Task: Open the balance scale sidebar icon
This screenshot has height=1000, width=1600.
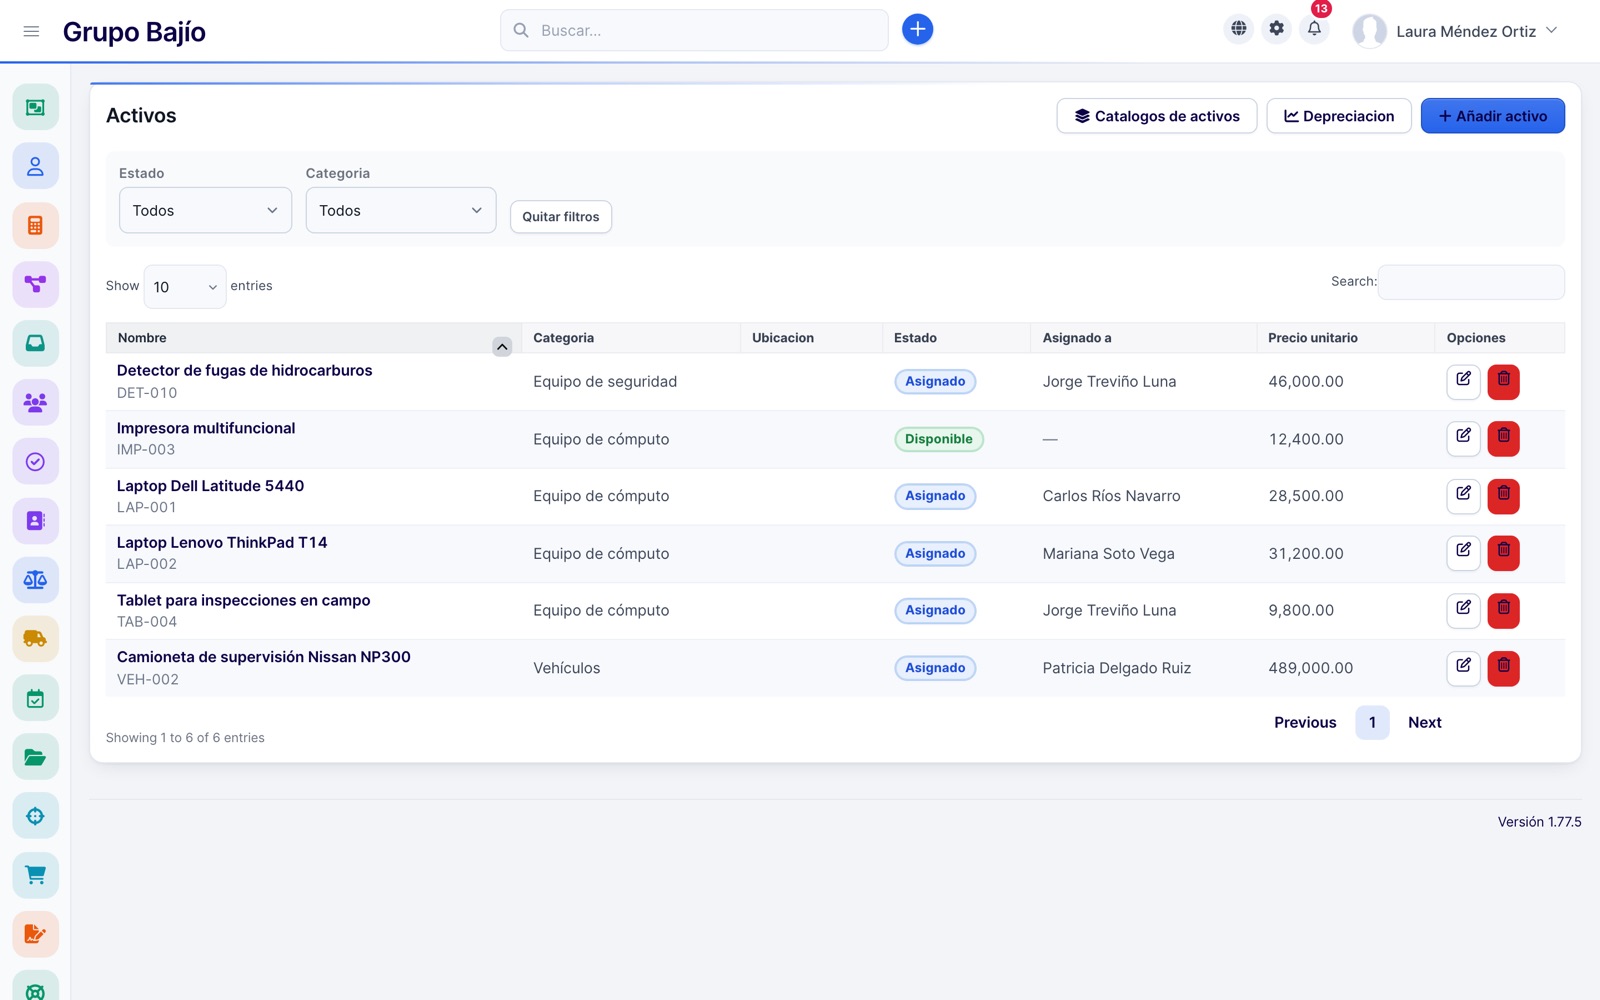Action: pyautogui.click(x=35, y=580)
